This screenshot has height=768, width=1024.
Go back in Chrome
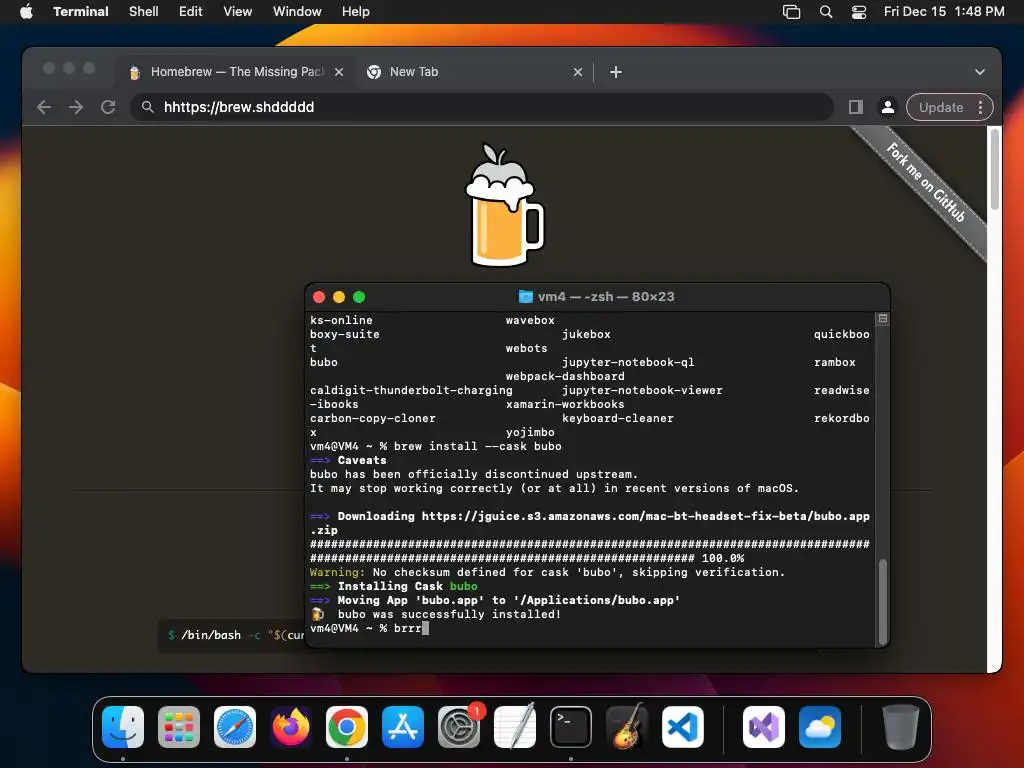pos(44,107)
